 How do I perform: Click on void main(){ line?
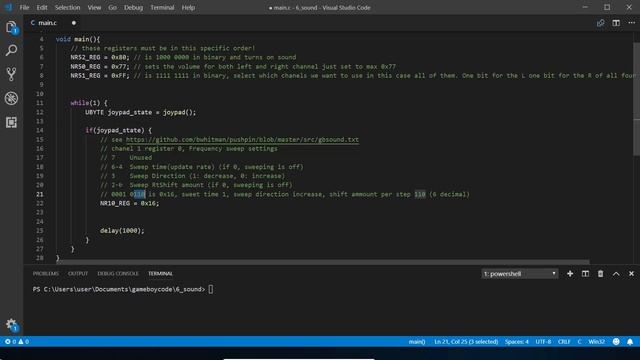pyautogui.click(x=78, y=39)
